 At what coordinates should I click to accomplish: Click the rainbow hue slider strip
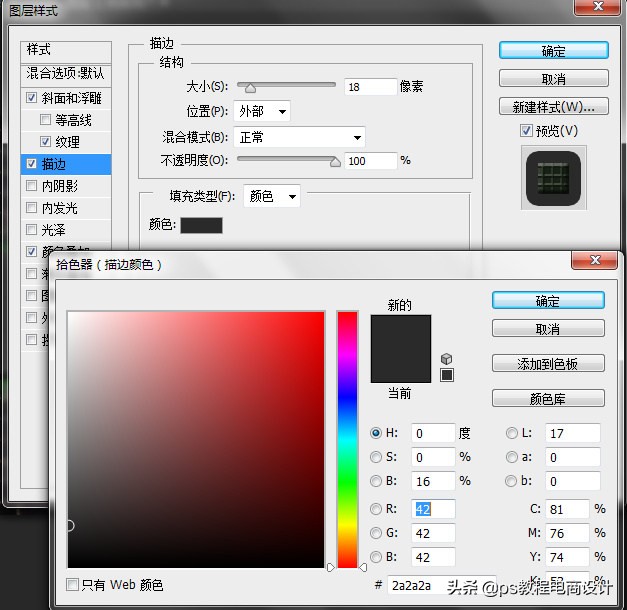coord(347,439)
